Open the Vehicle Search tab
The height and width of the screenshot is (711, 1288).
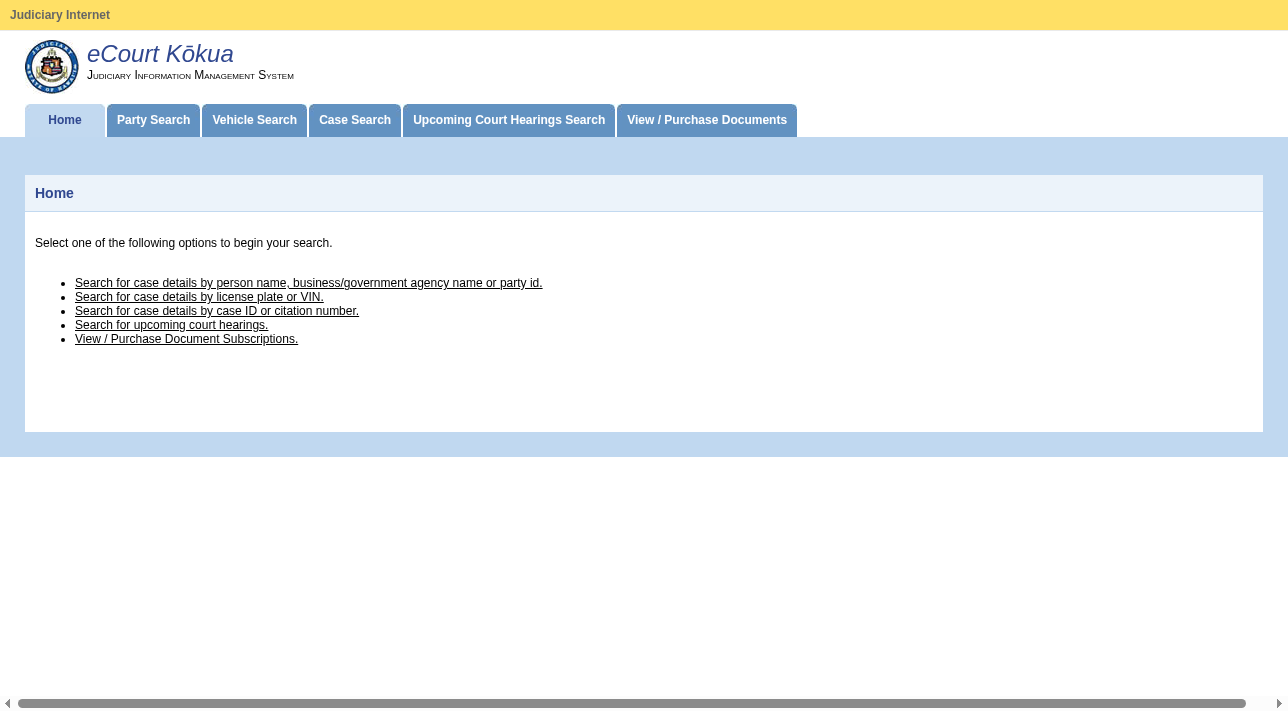pos(254,120)
